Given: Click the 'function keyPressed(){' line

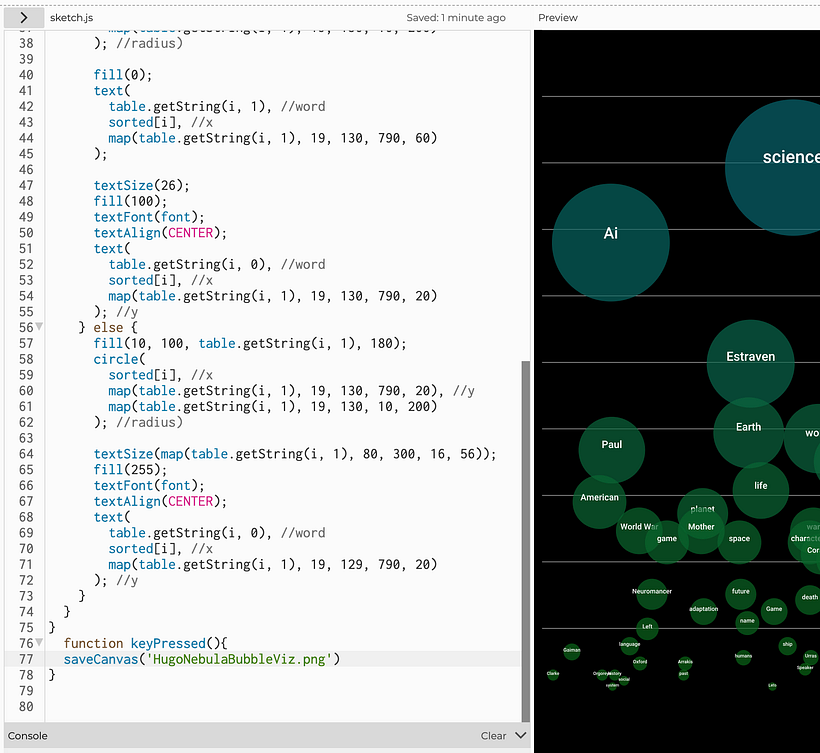Looking at the screenshot, I should [145, 643].
